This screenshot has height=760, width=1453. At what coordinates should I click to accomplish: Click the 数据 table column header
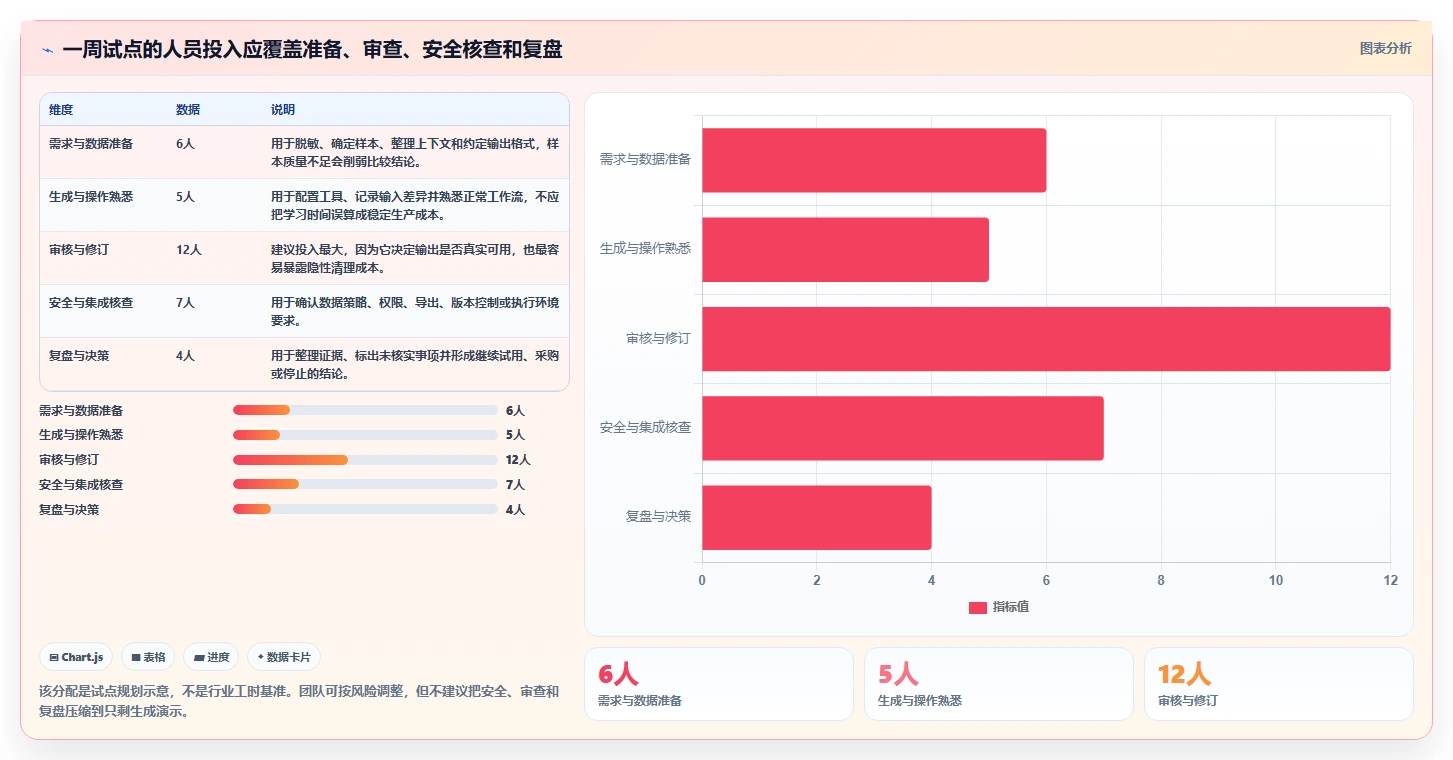[x=188, y=109]
